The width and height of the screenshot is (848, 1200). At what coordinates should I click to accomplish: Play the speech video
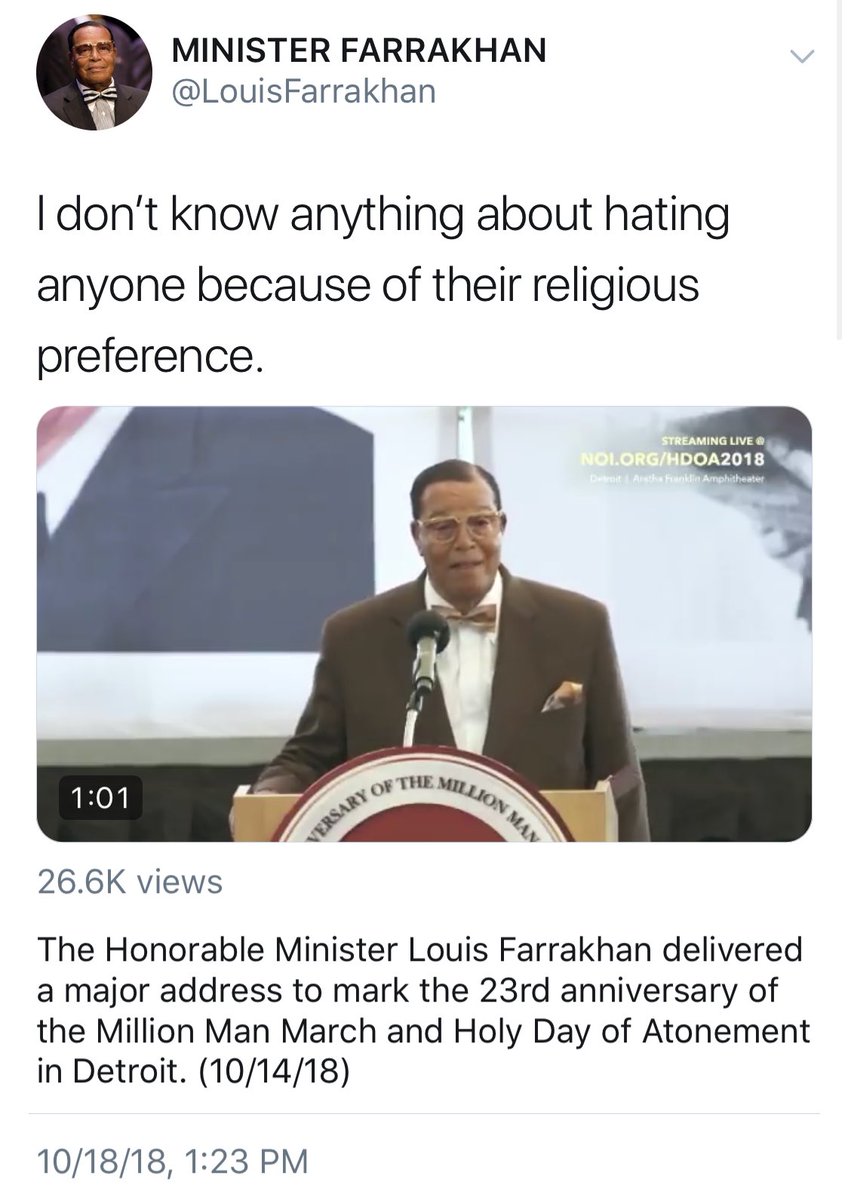[x=424, y=624]
